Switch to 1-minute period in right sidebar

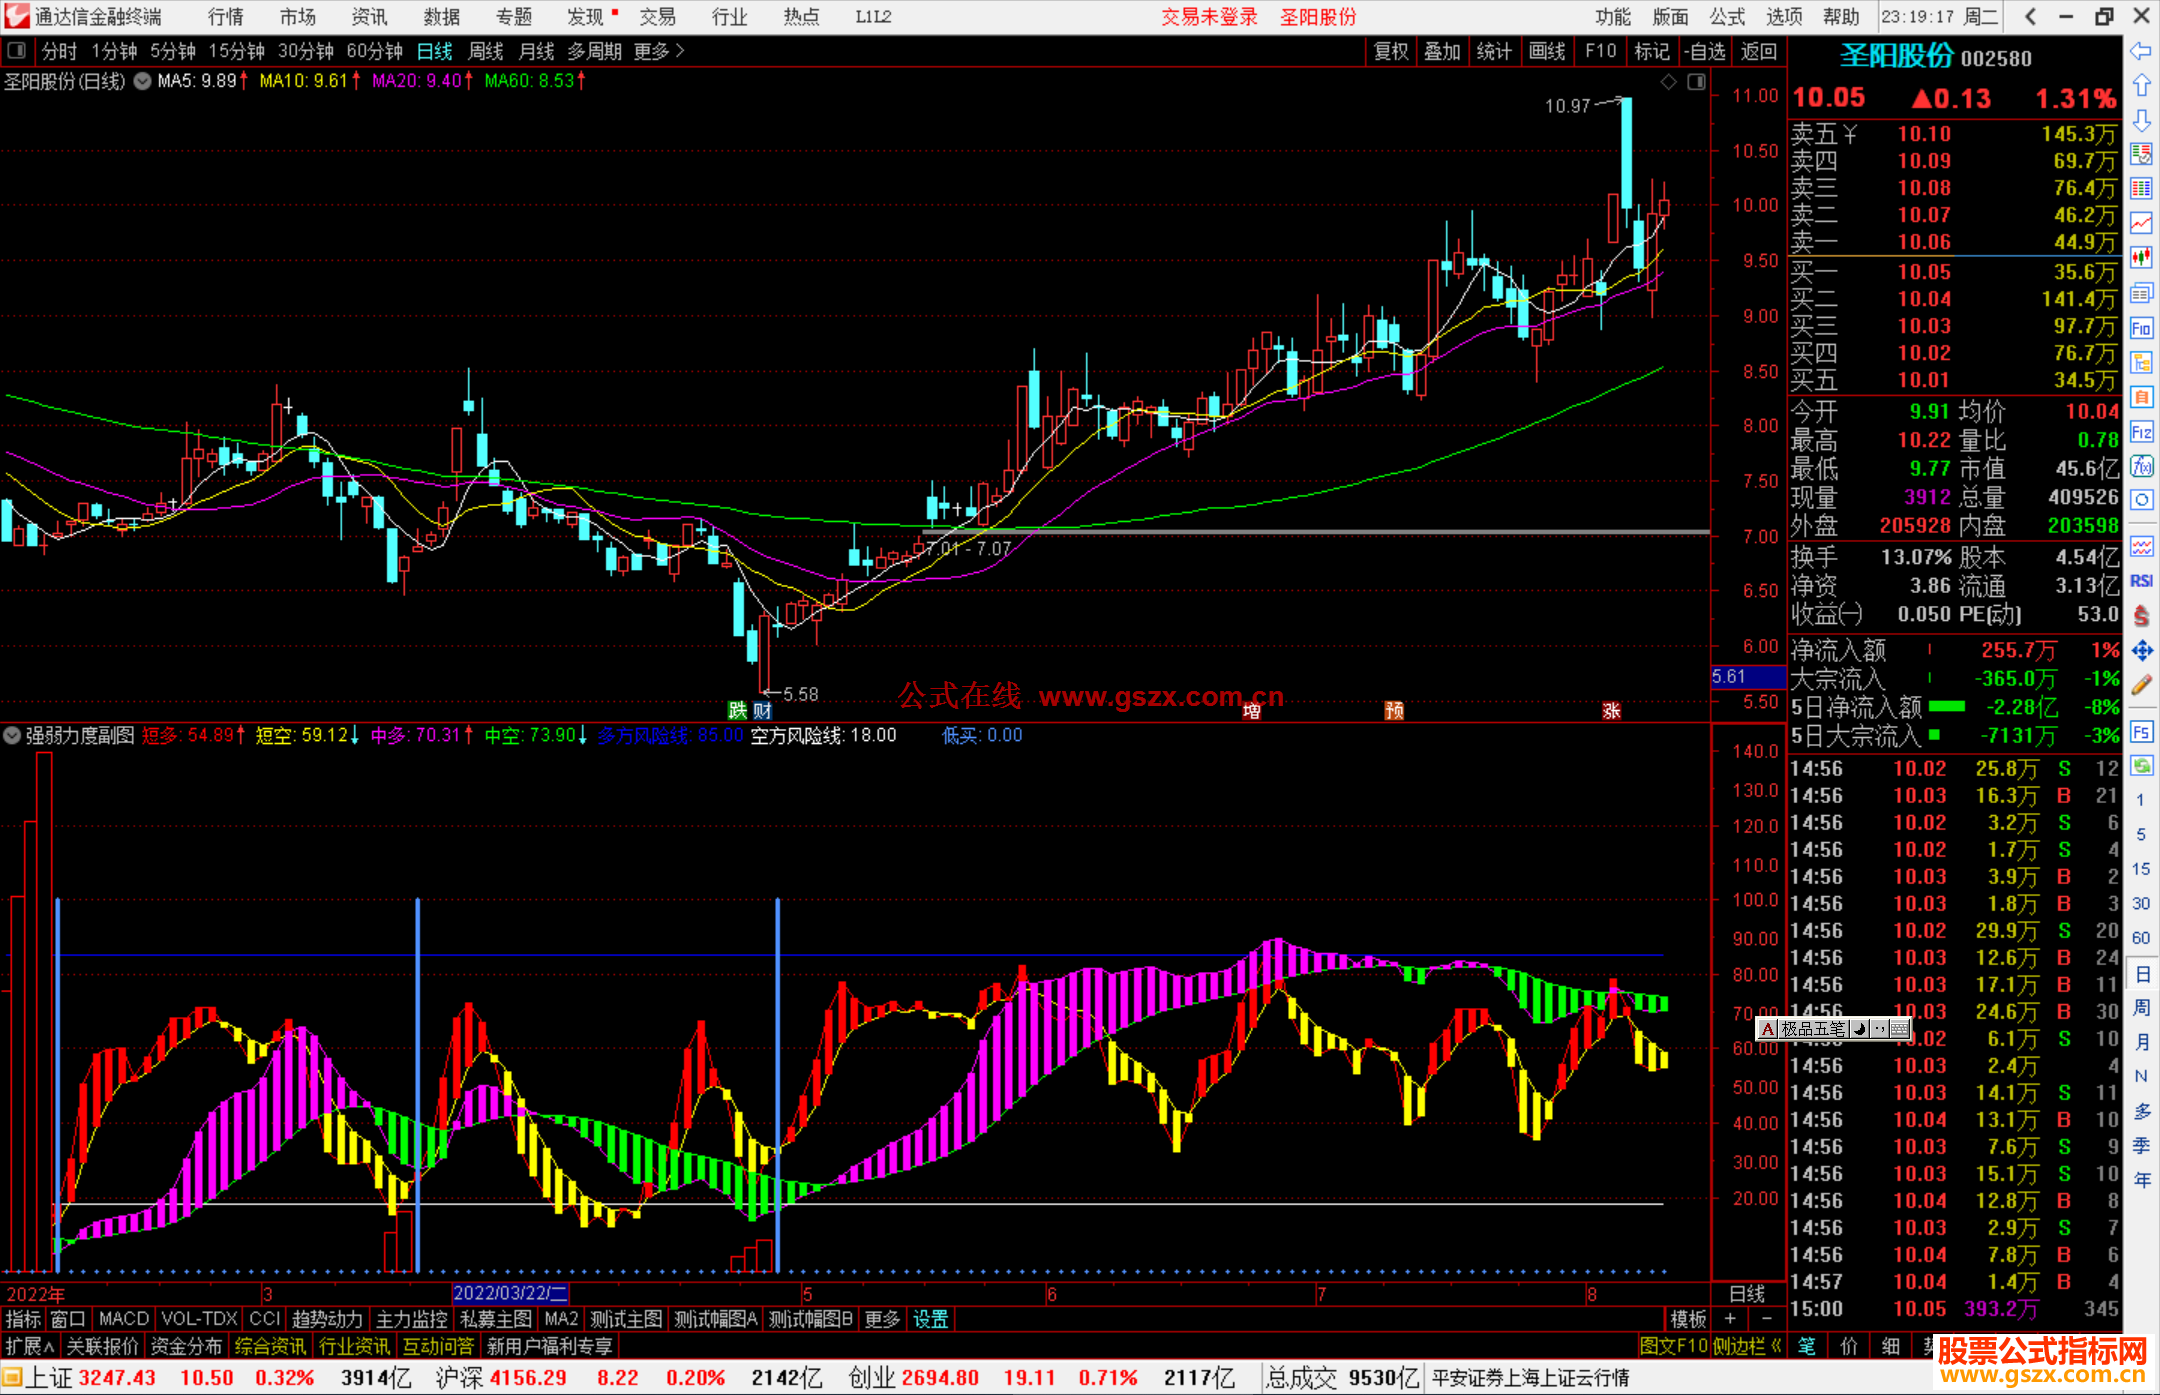pos(2140,800)
